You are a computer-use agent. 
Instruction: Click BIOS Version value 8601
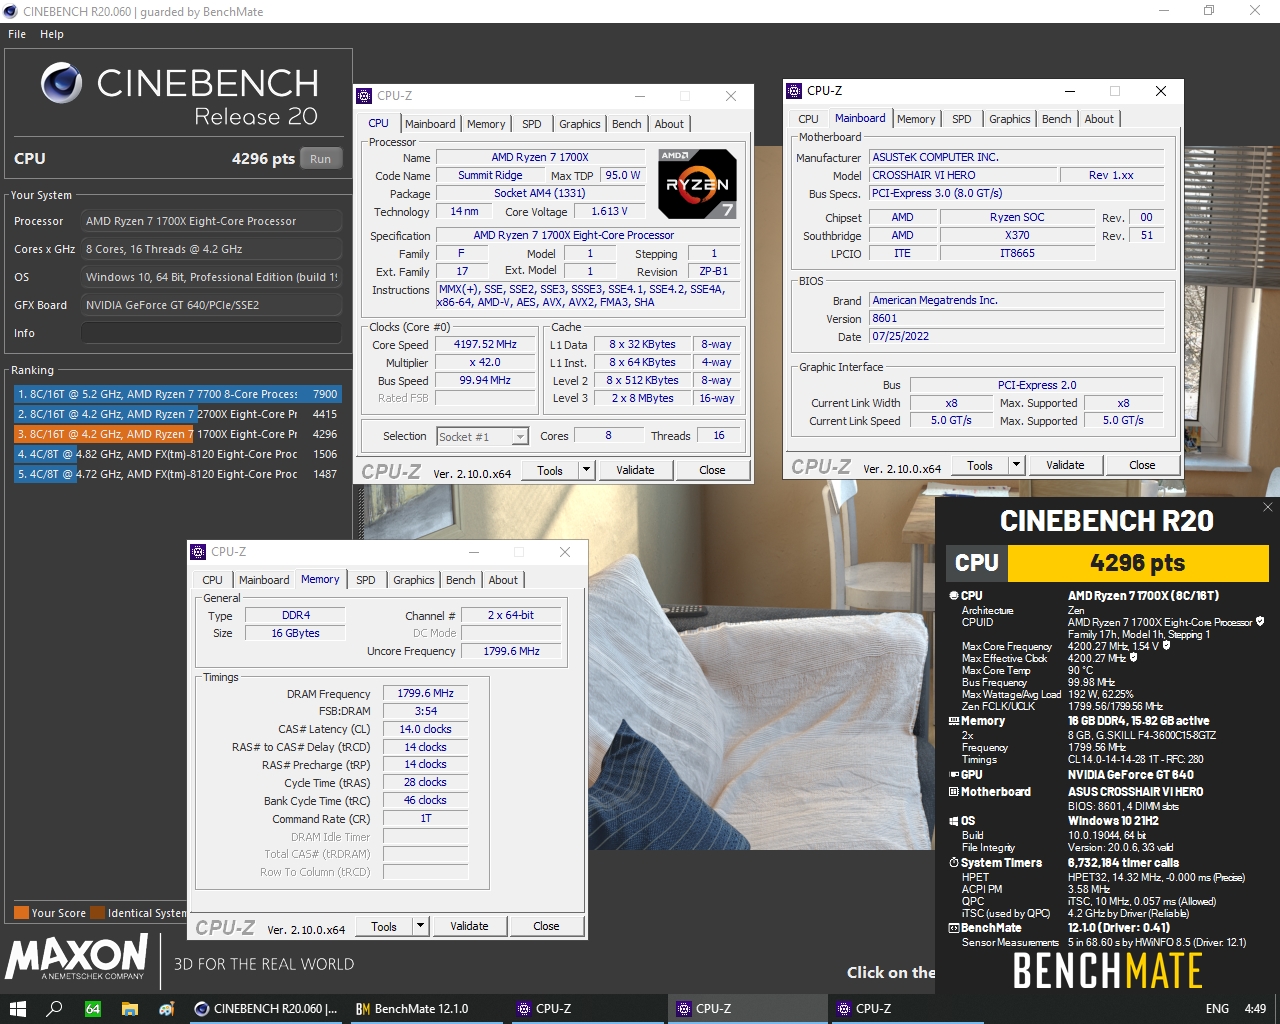(1016, 318)
